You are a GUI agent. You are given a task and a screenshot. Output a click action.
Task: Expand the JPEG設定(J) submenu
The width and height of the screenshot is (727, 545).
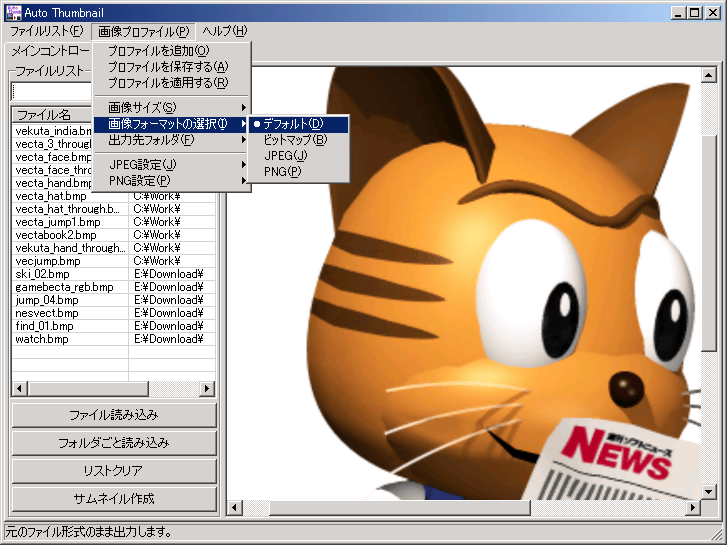point(172,165)
